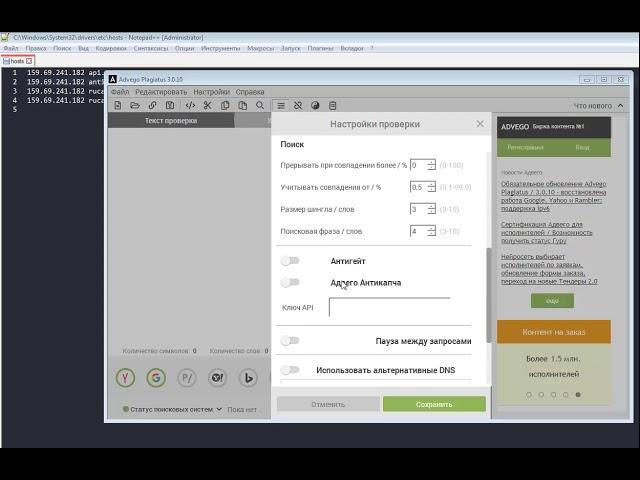The height and width of the screenshot is (480, 640).
Task: Select the Yandex search engine icon
Action: 125,378
